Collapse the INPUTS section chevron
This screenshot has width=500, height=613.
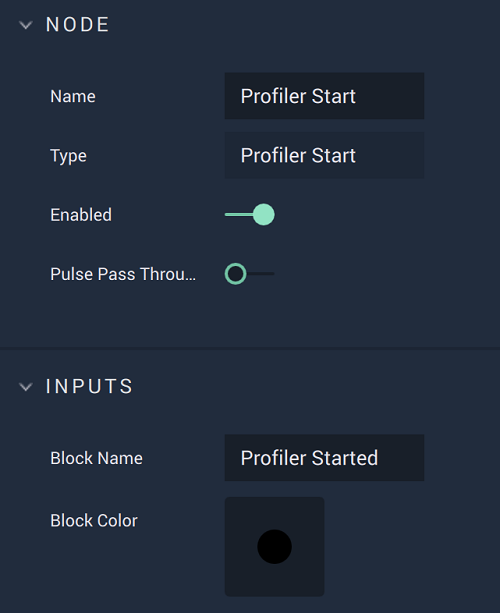pos(26,387)
